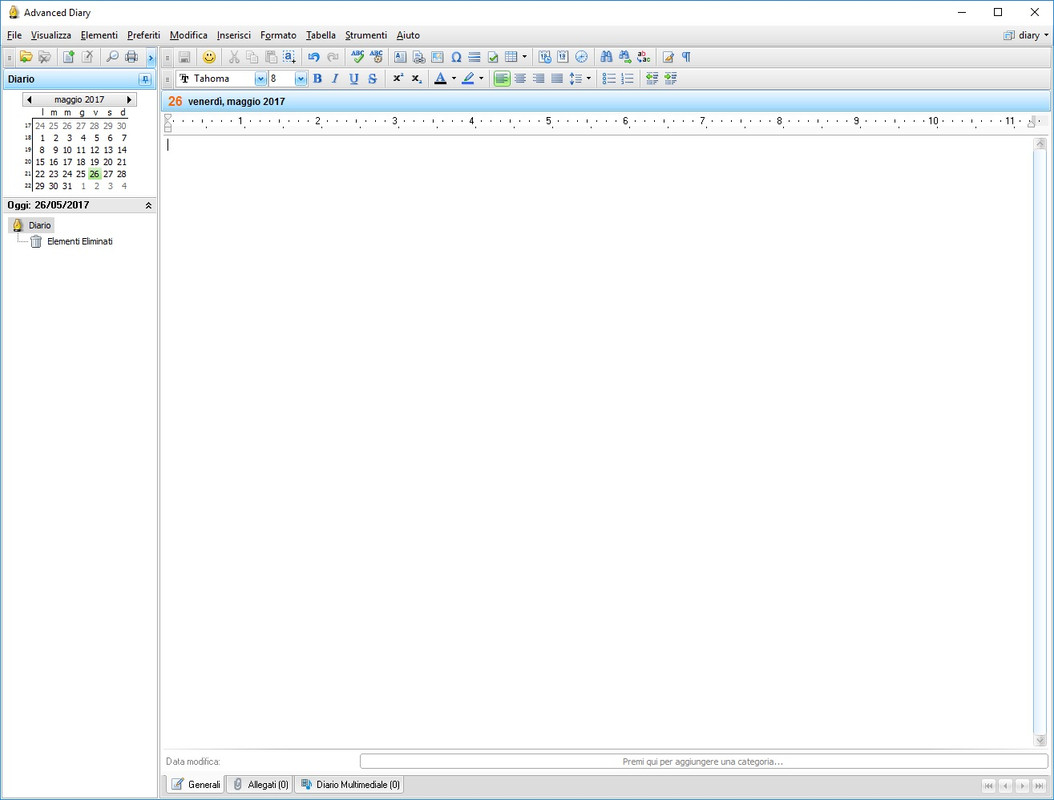Toggle bold formatting
This screenshot has height=800, width=1054.
(317, 79)
